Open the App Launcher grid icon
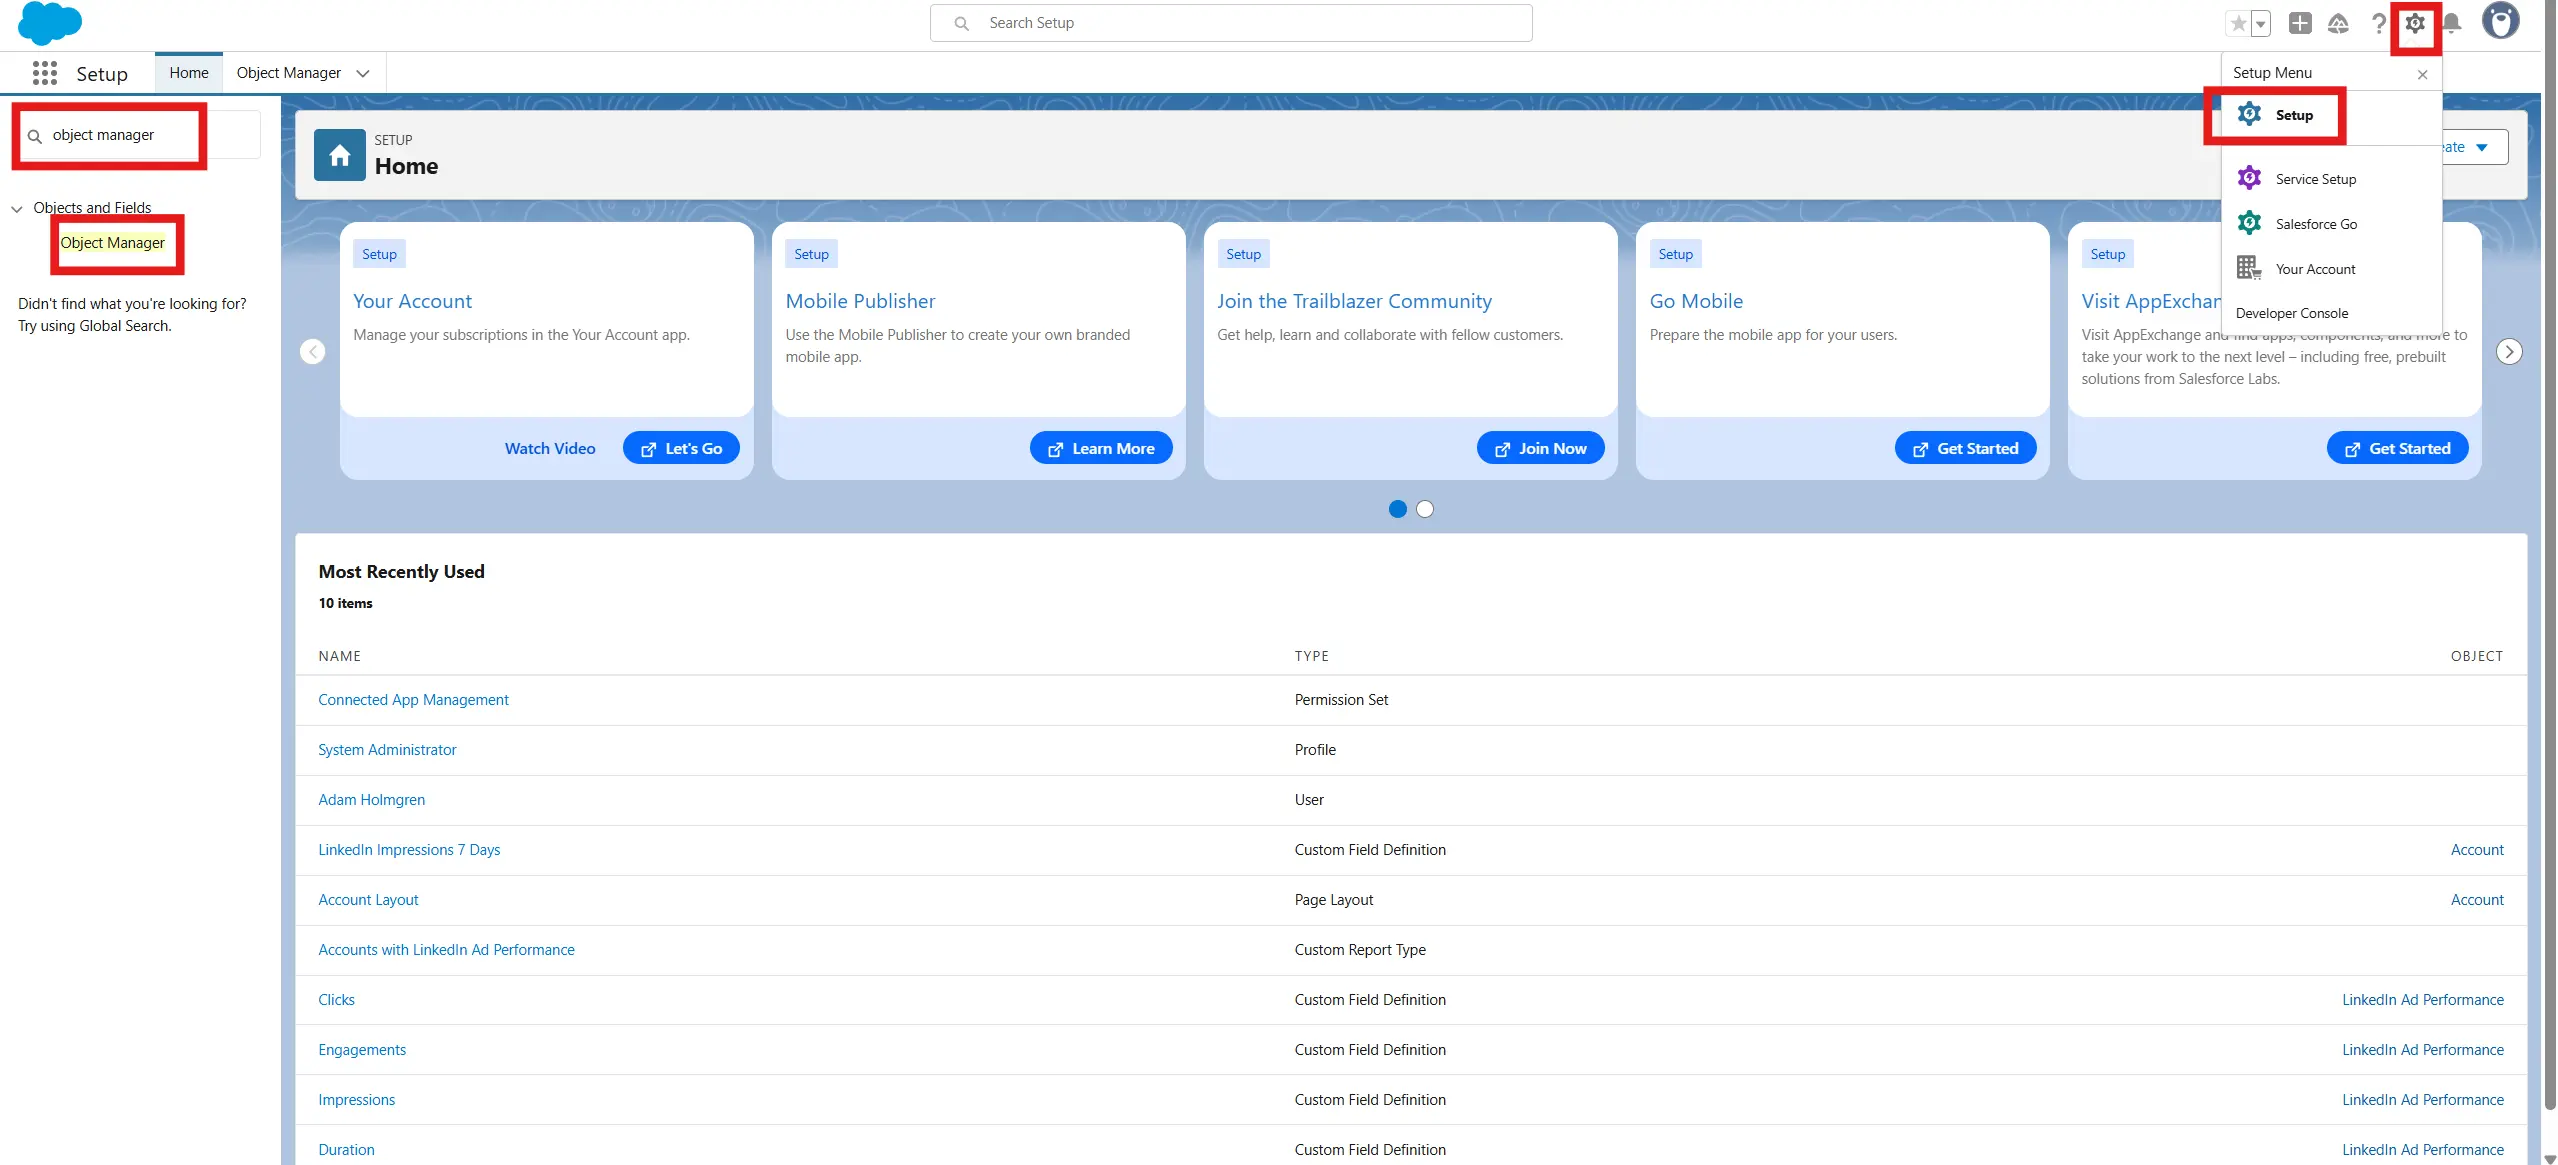2558x1165 pixels. pos(44,73)
